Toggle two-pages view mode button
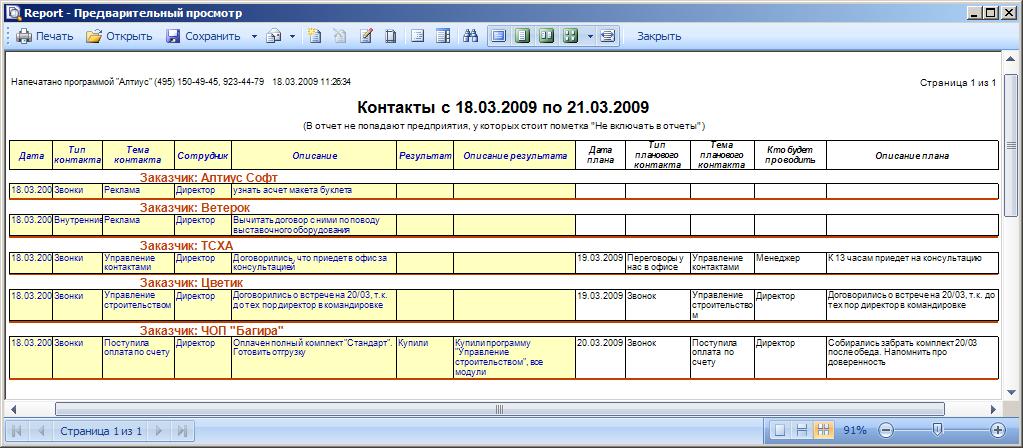The height and width of the screenshot is (448, 1023). [546, 36]
